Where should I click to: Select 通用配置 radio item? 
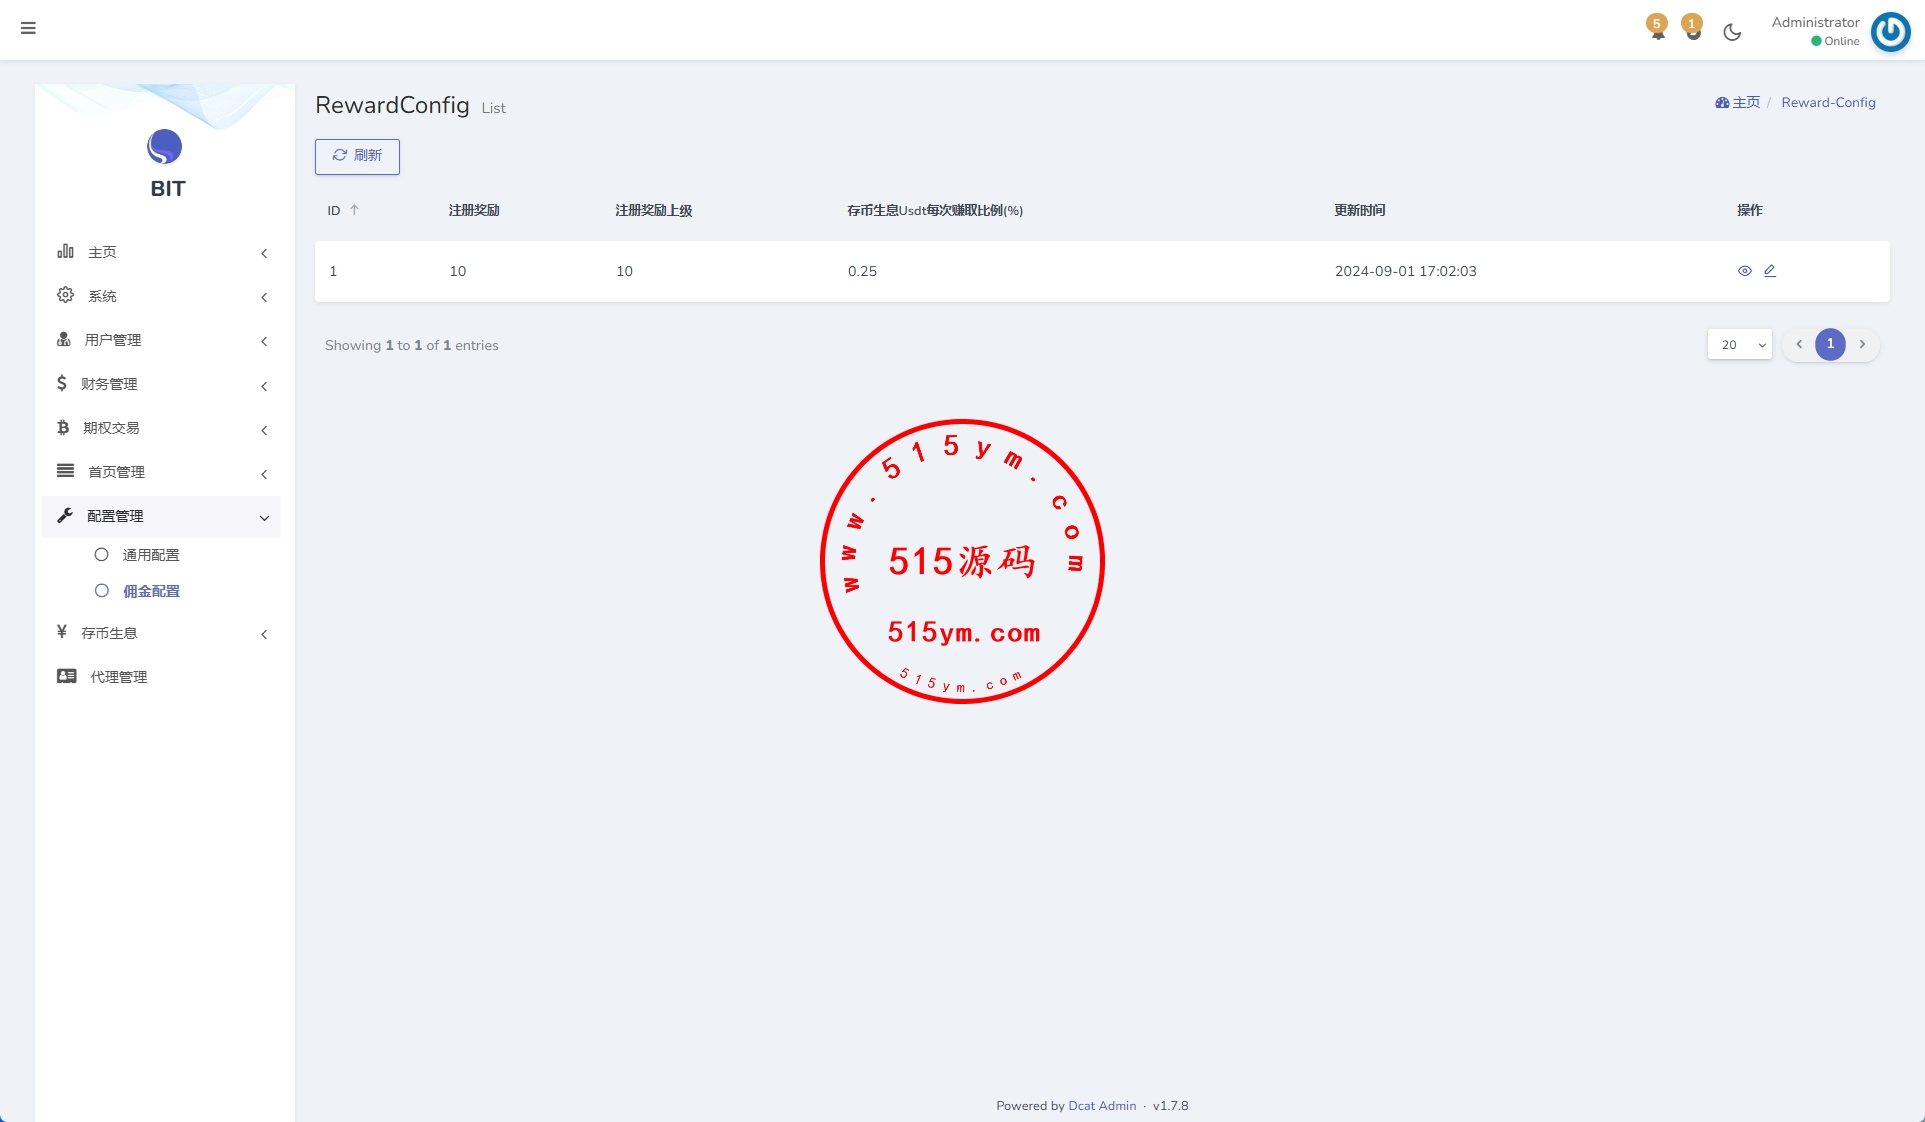(x=150, y=555)
